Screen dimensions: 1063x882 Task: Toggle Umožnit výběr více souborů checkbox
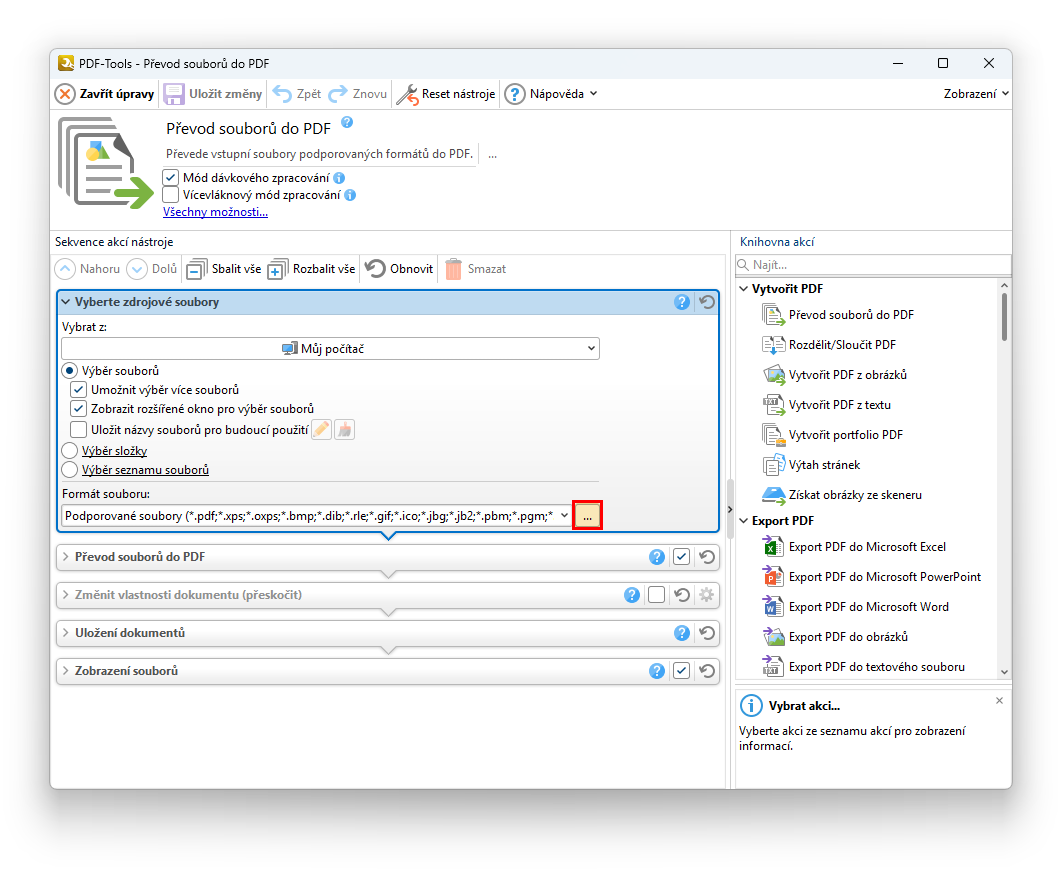coord(79,390)
